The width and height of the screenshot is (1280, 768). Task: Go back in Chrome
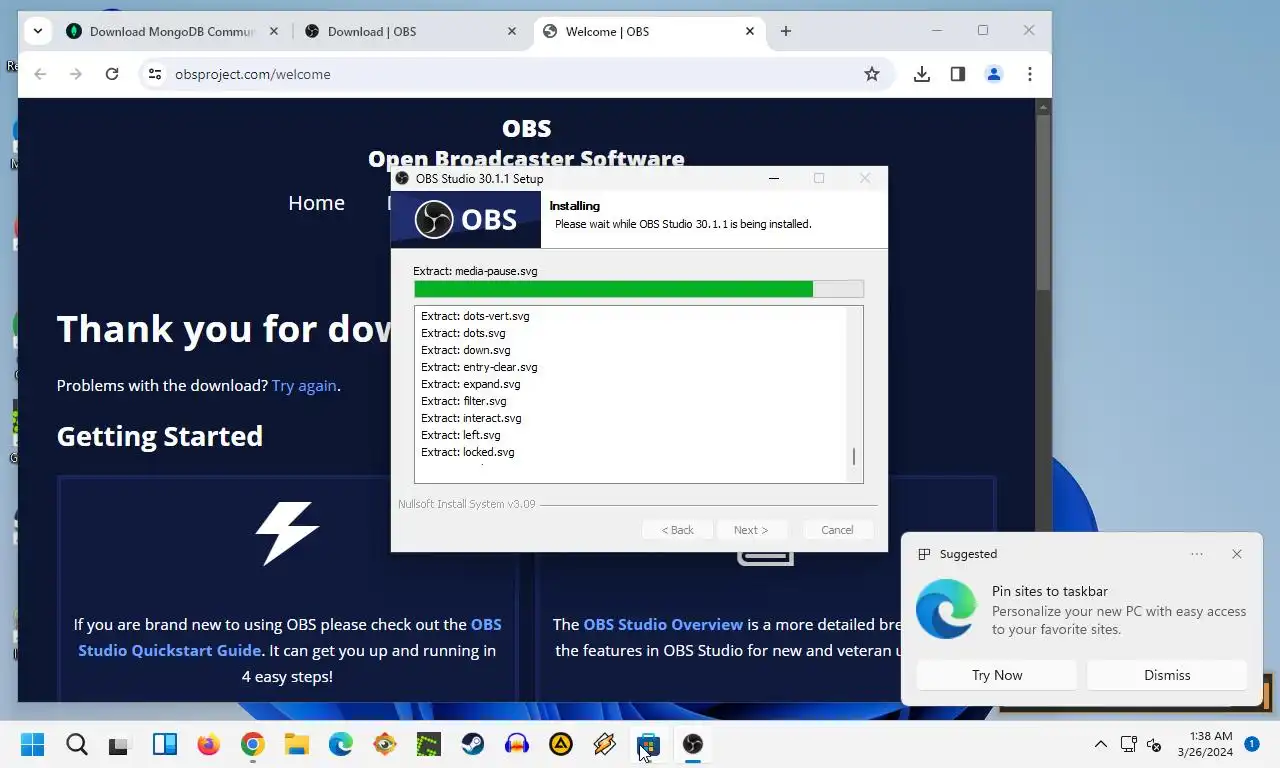pyautogui.click(x=40, y=74)
